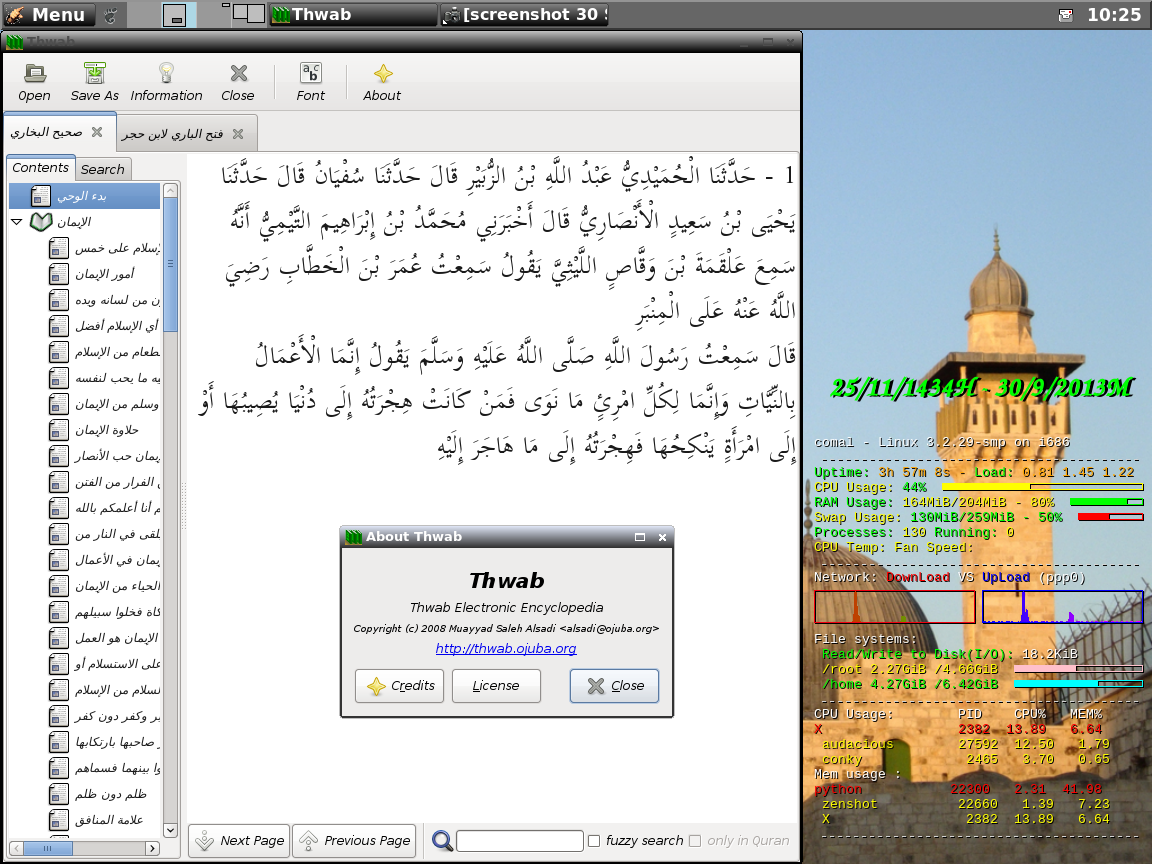
Task: Open the panel Menu button
Action: (48, 14)
